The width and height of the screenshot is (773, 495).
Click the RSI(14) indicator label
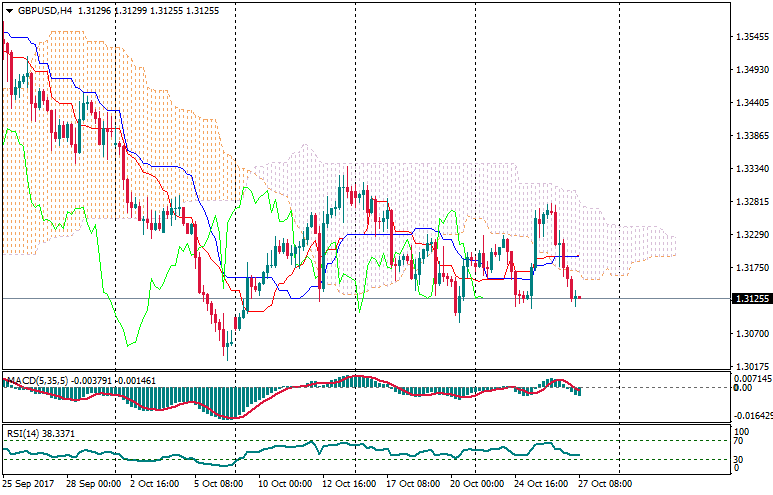point(24,433)
